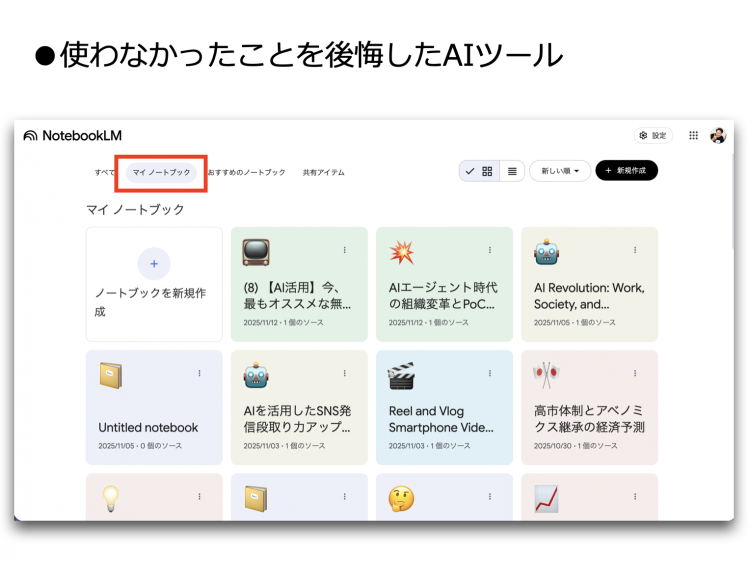Switch to おすすめのノートブック tab
This screenshot has width=750, height=561.
tap(247, 172)
